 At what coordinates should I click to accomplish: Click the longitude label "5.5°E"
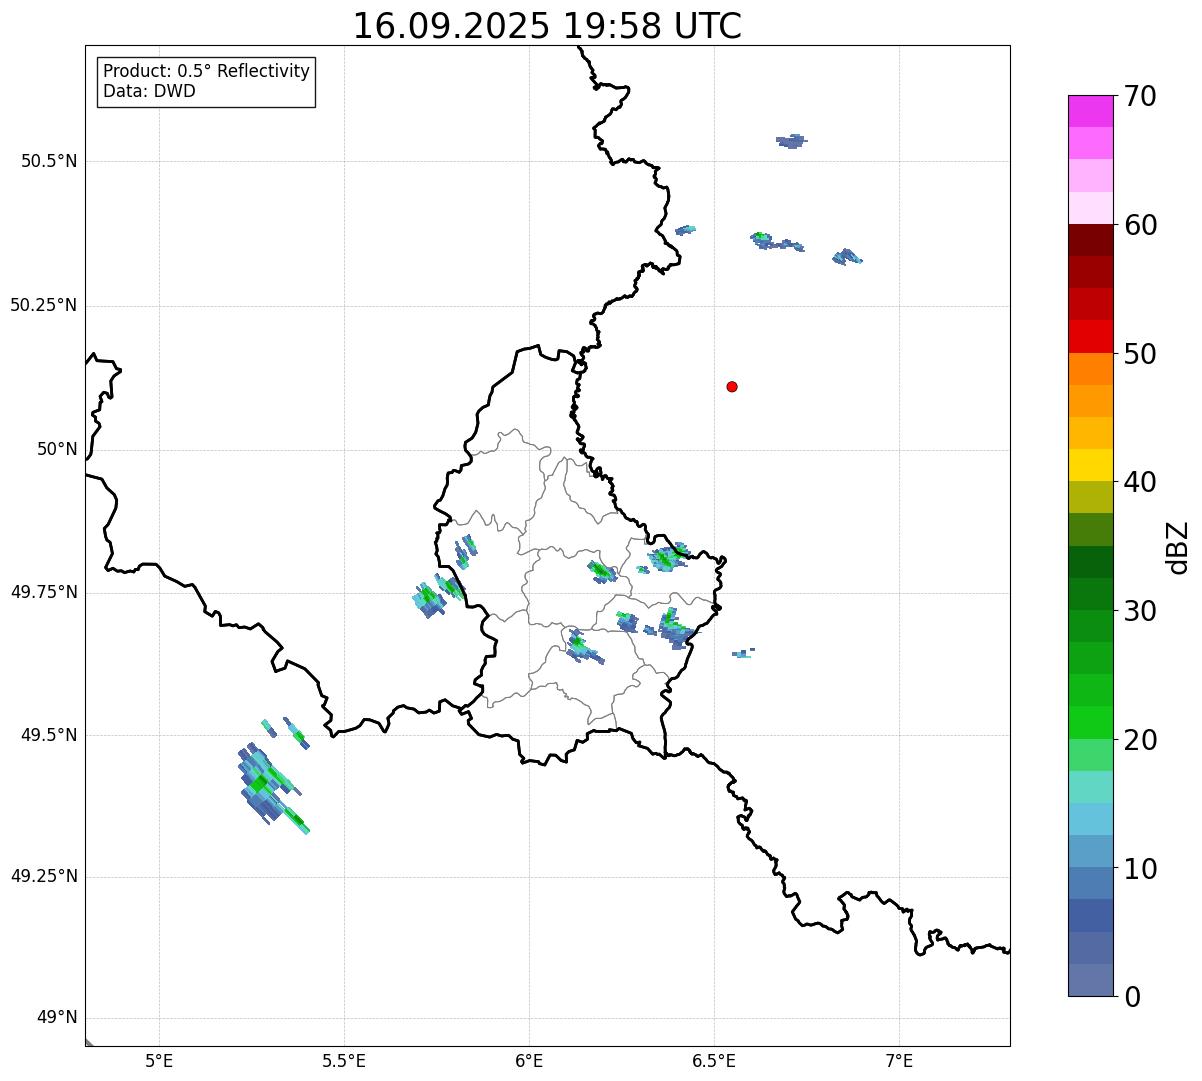tap(345, 1060)
